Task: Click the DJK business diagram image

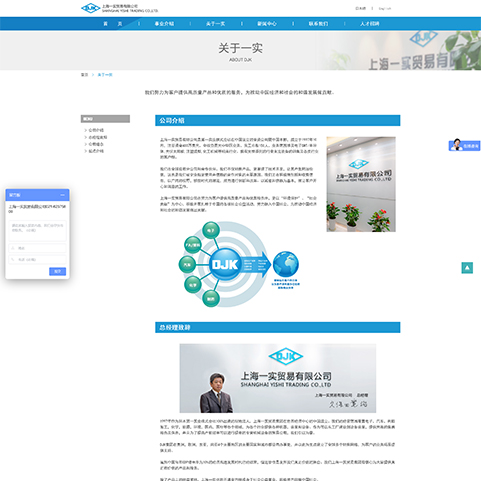Action: click(x=239, y=264)
